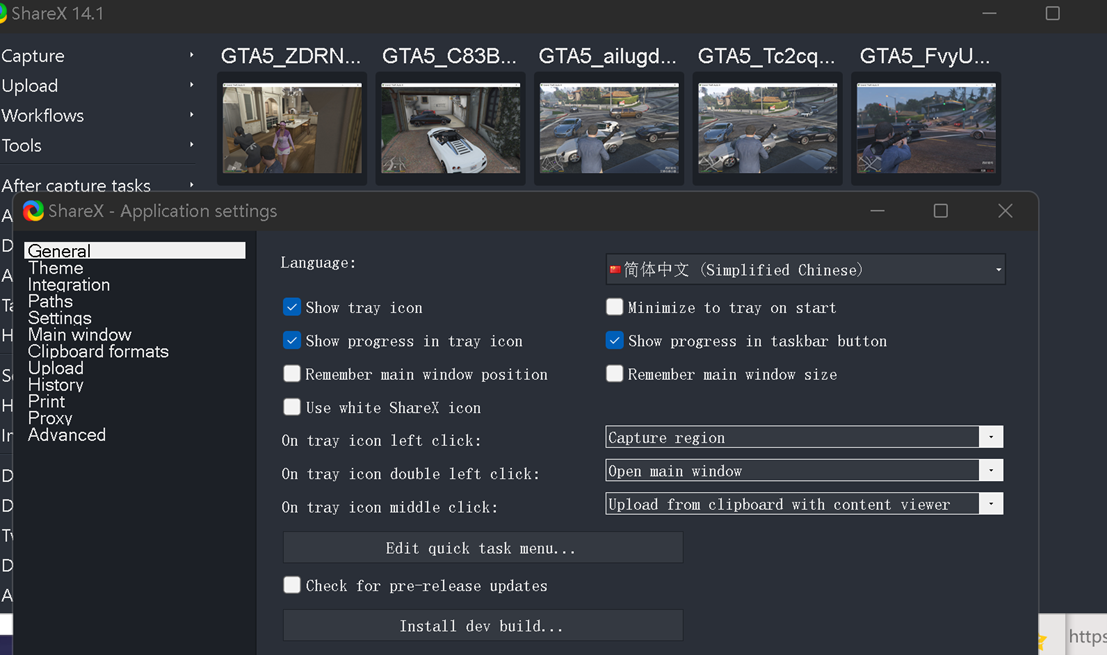Image resolution: width=1107 pixels, height=655 pixels.
Task: Open the Language dropdown
Action: (806, 270)
